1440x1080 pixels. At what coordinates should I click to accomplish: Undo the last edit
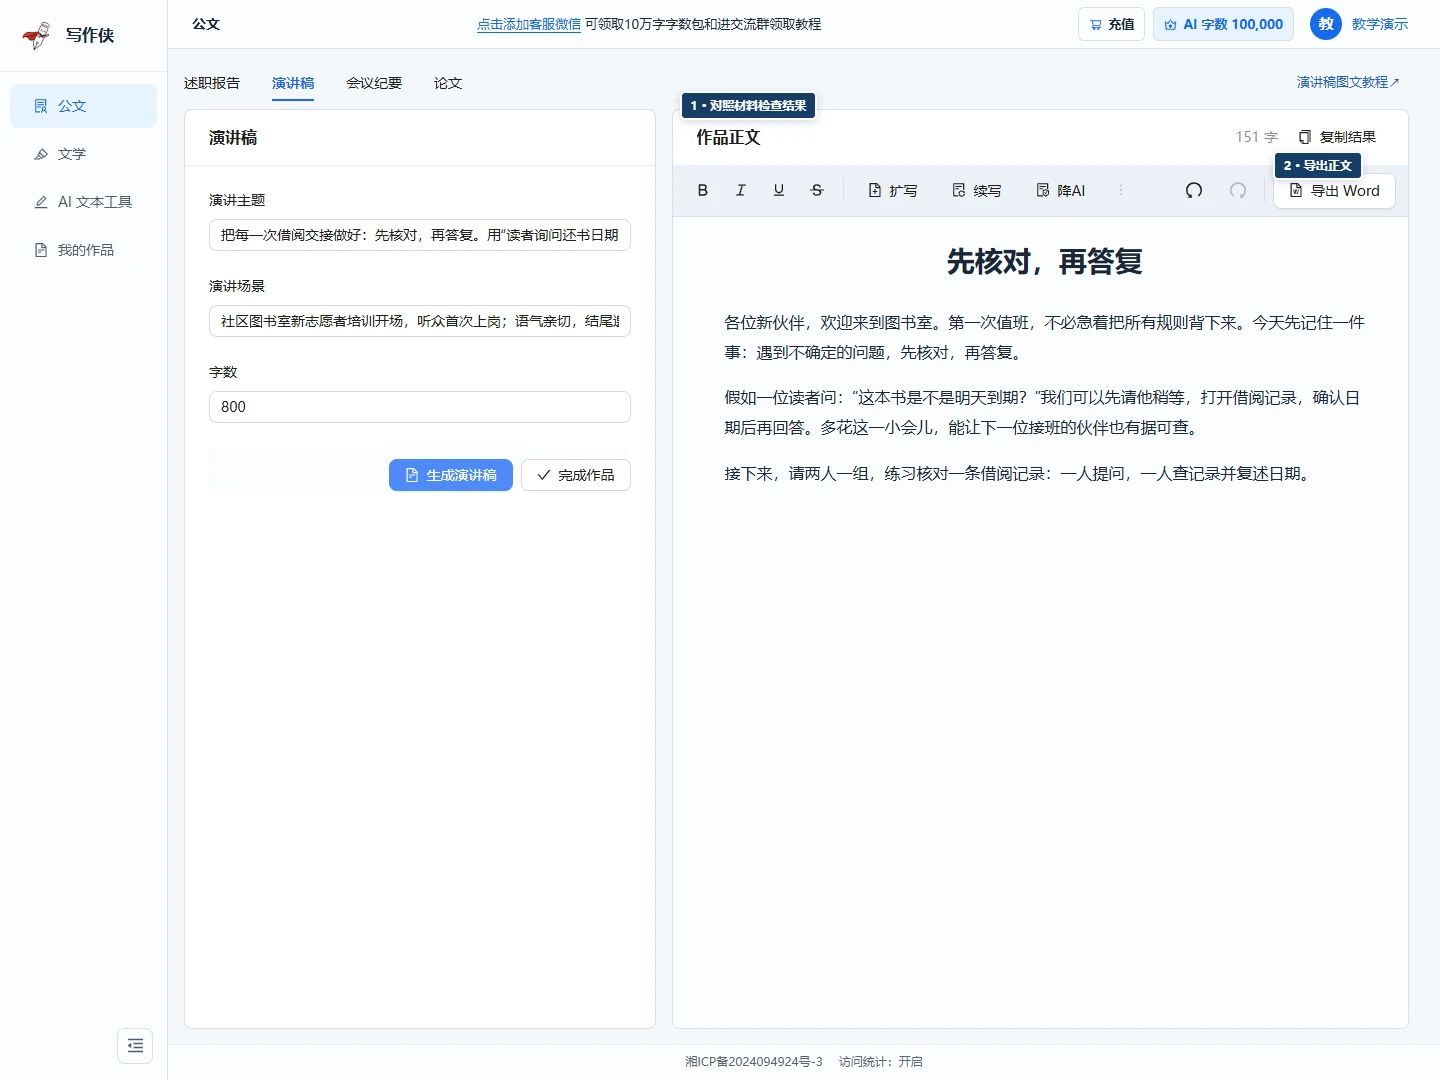1194,190
